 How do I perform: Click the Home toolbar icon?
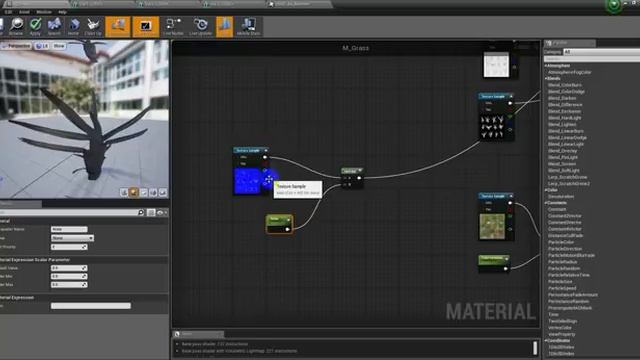(73, 27)
